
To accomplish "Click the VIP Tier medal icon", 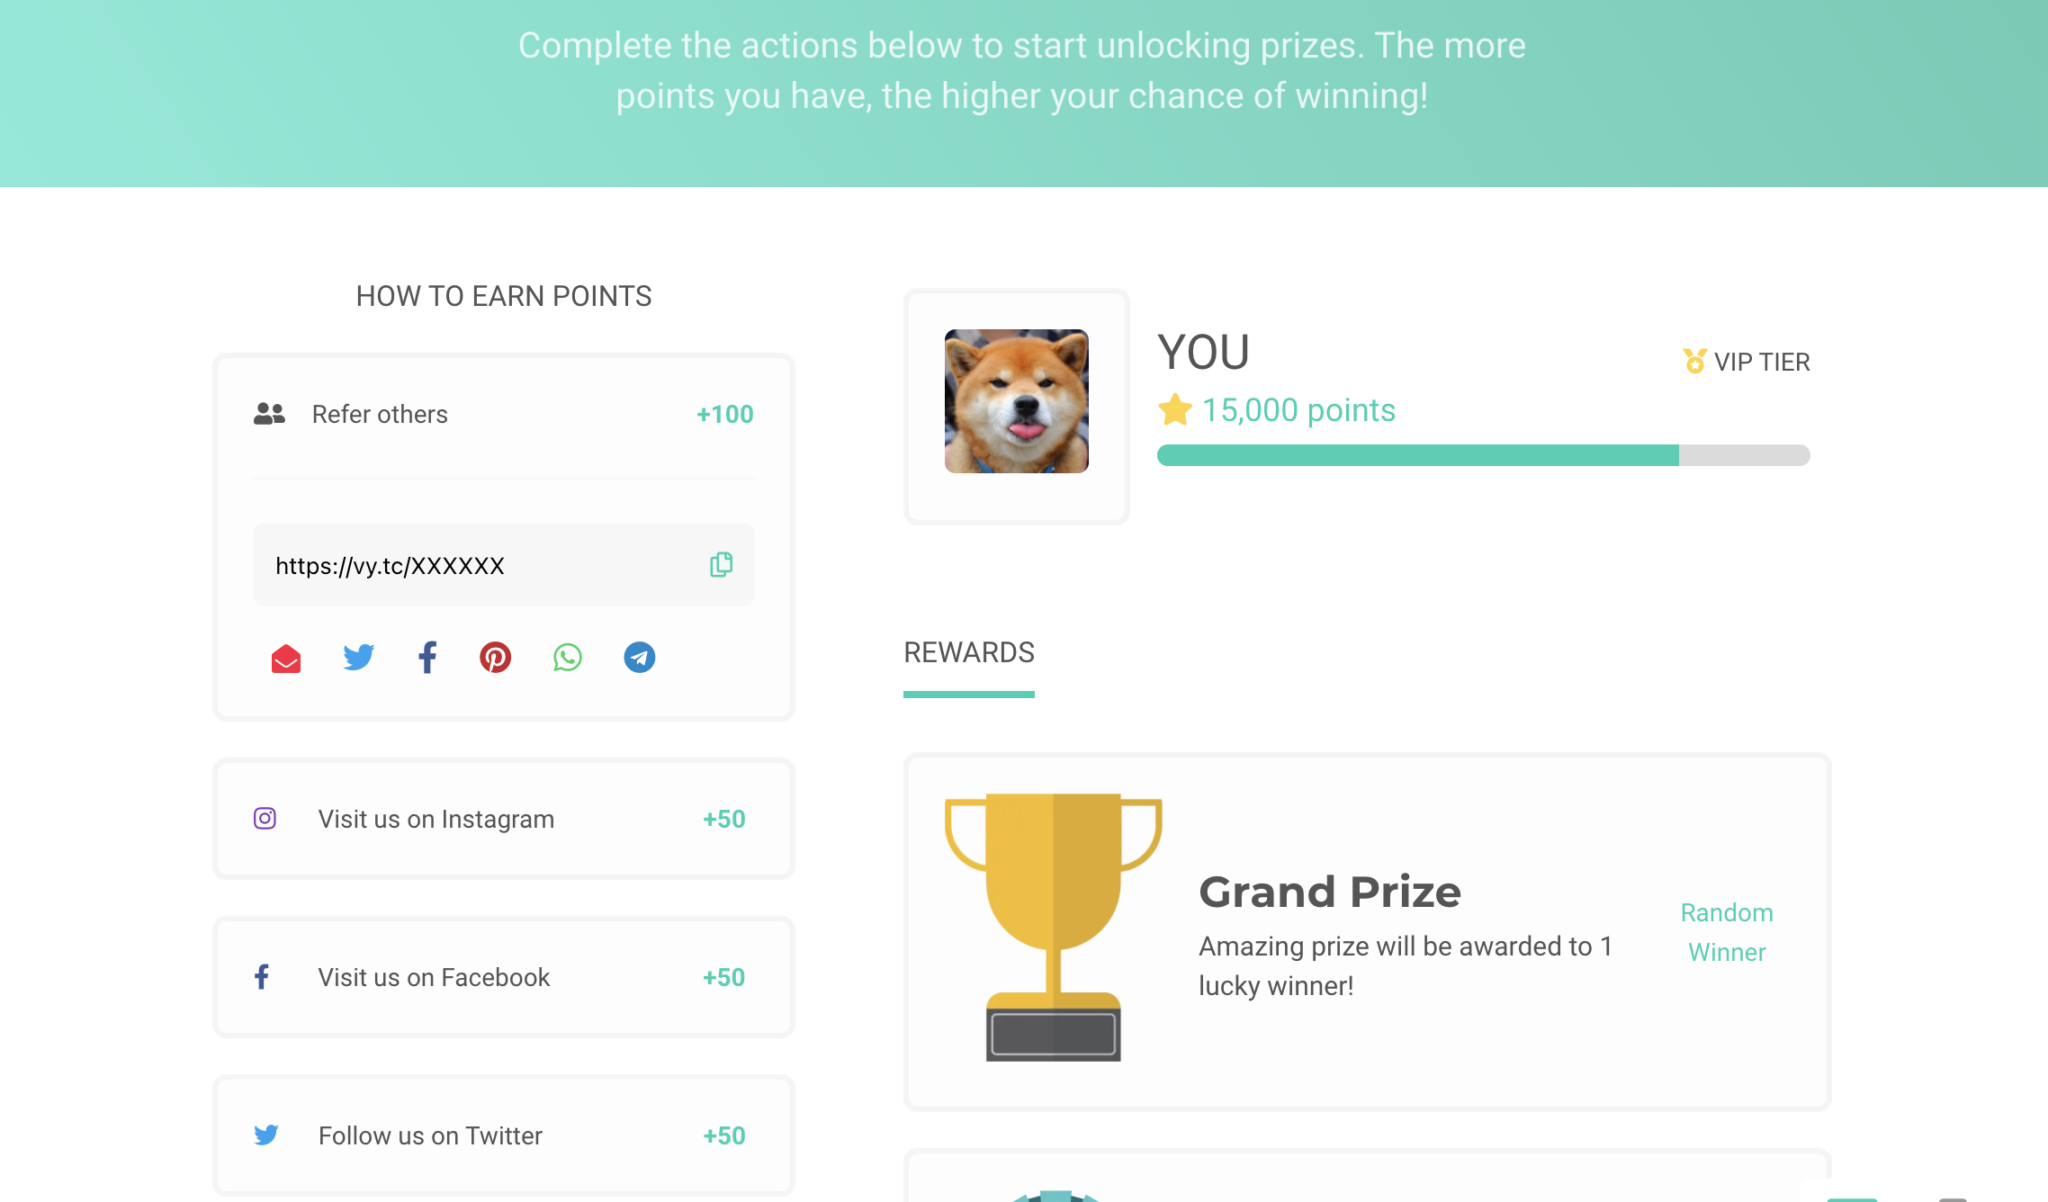I will [1691, 361].
